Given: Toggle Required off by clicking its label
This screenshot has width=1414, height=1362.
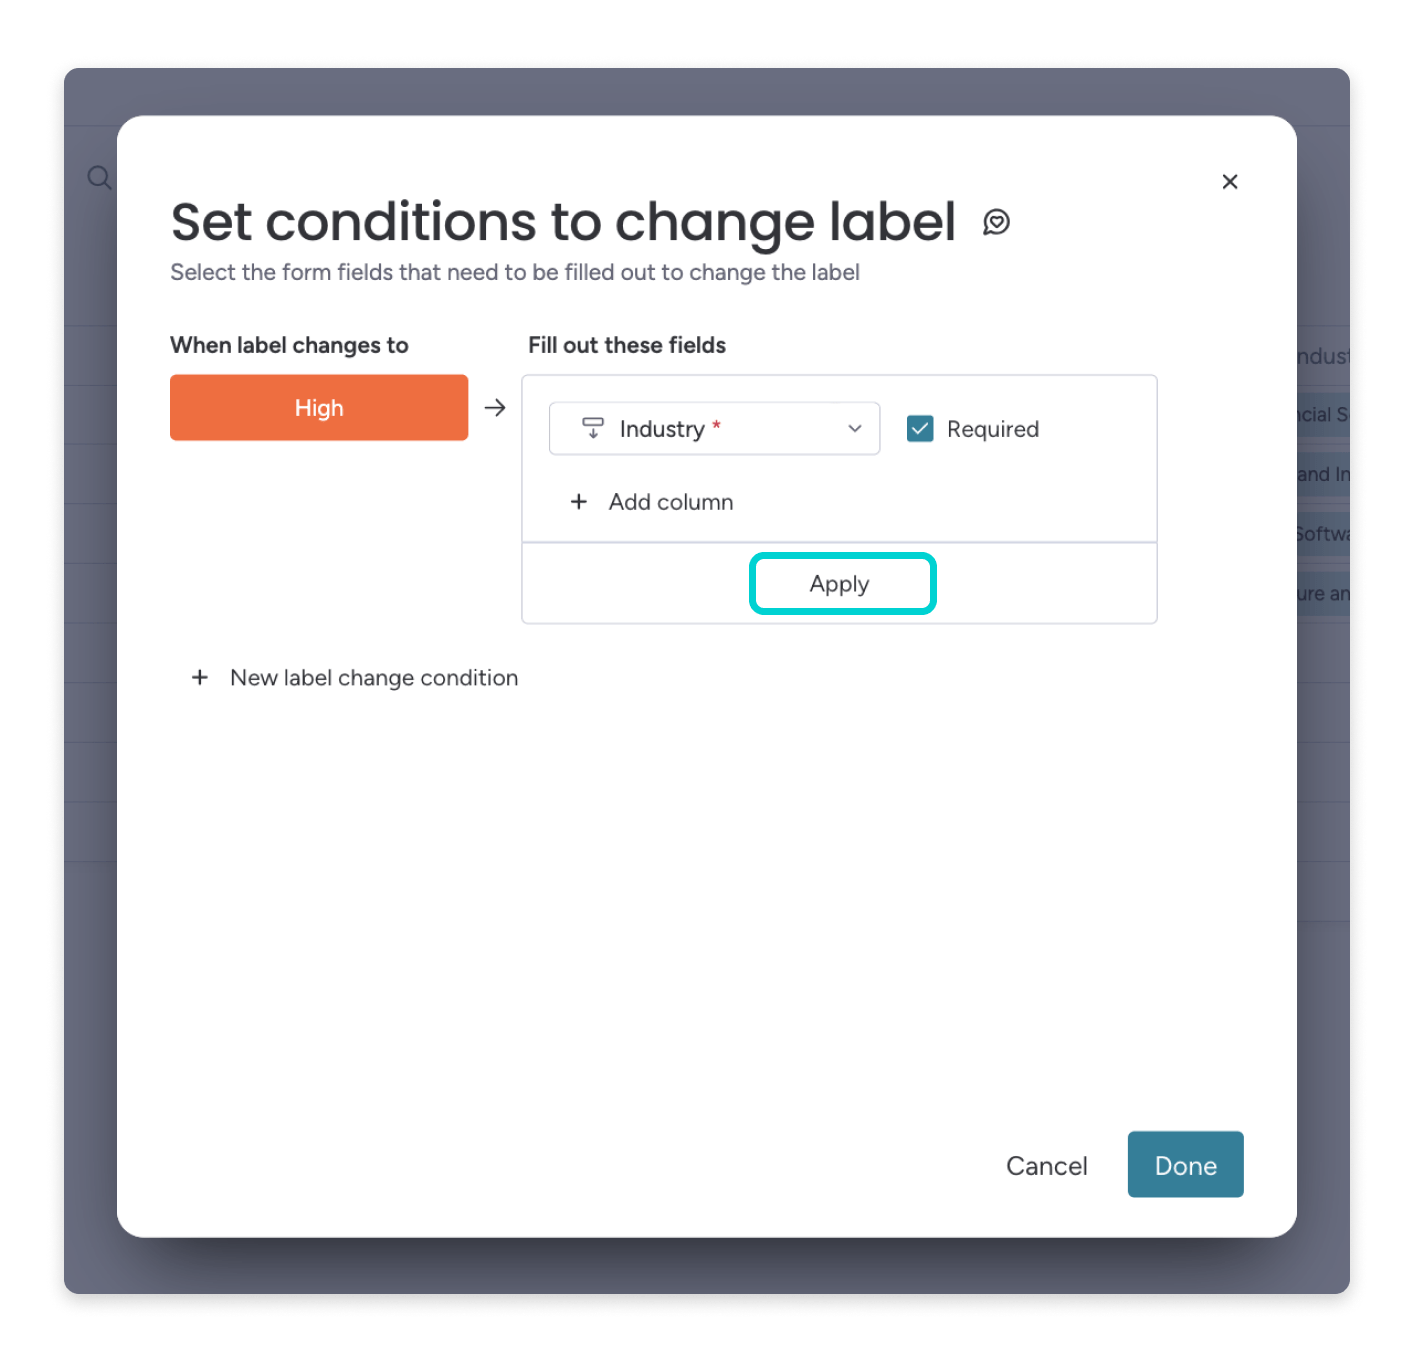Looking at the screenshot, I should tap(994, 428).
